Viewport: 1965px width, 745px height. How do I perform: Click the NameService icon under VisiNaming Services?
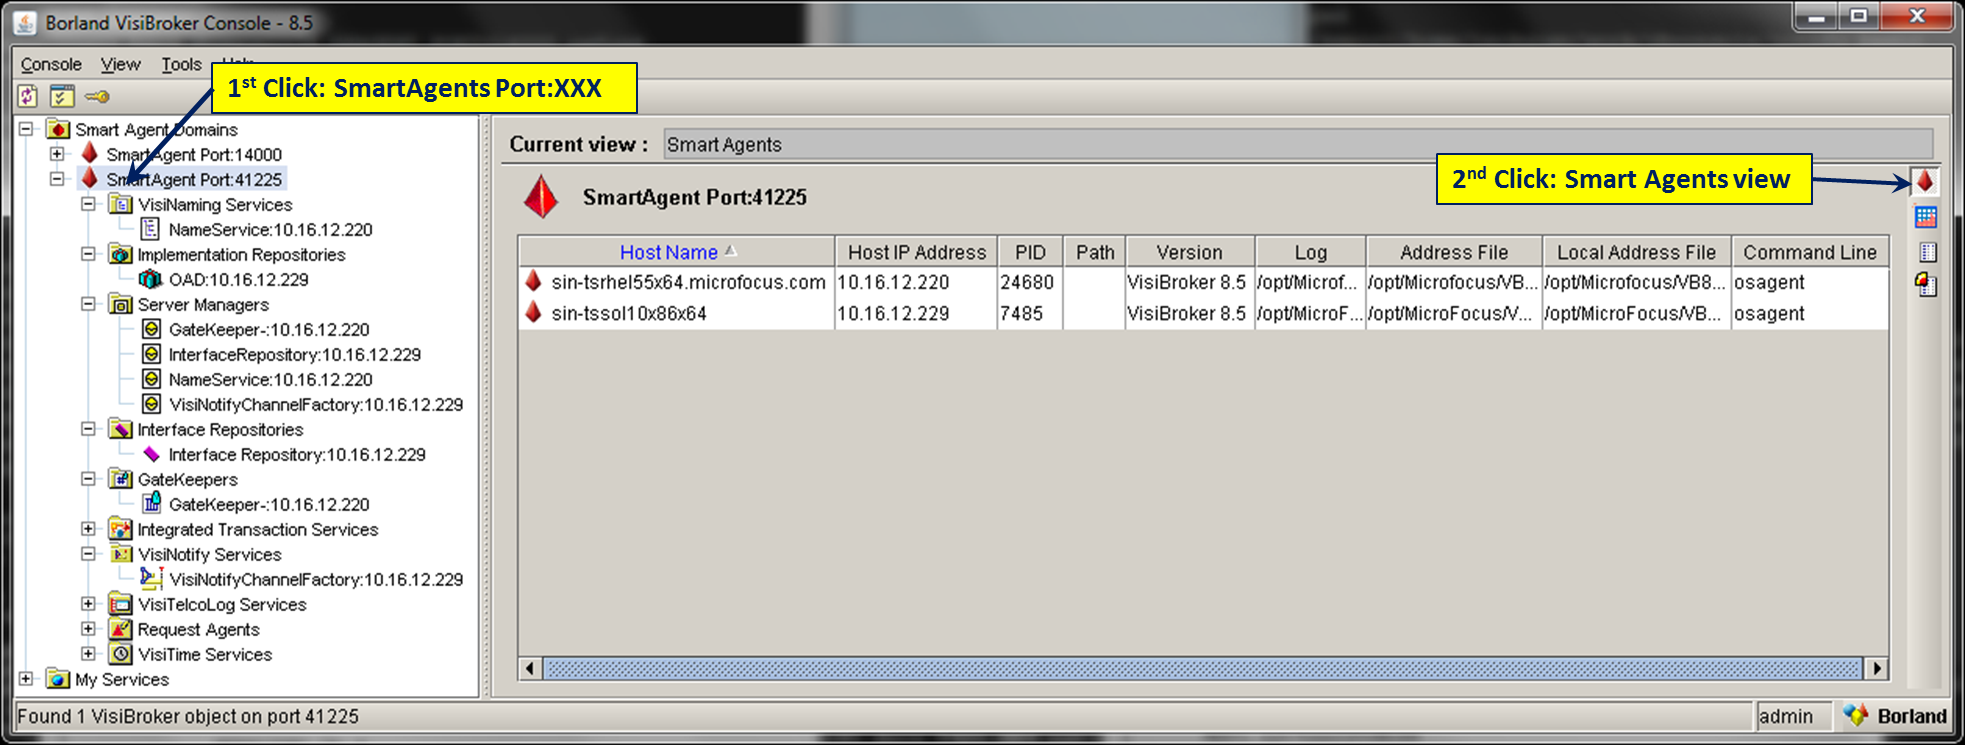click(151, 229)
